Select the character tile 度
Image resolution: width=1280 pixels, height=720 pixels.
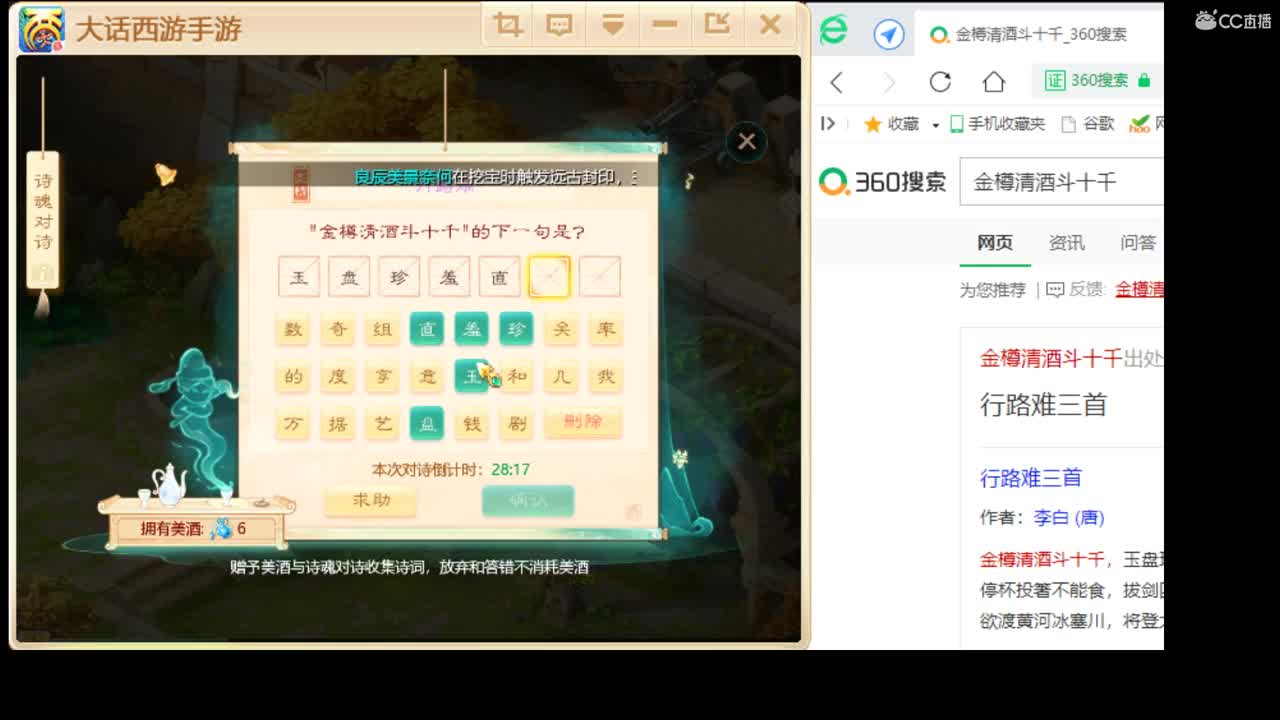click(x=338, y=376)
